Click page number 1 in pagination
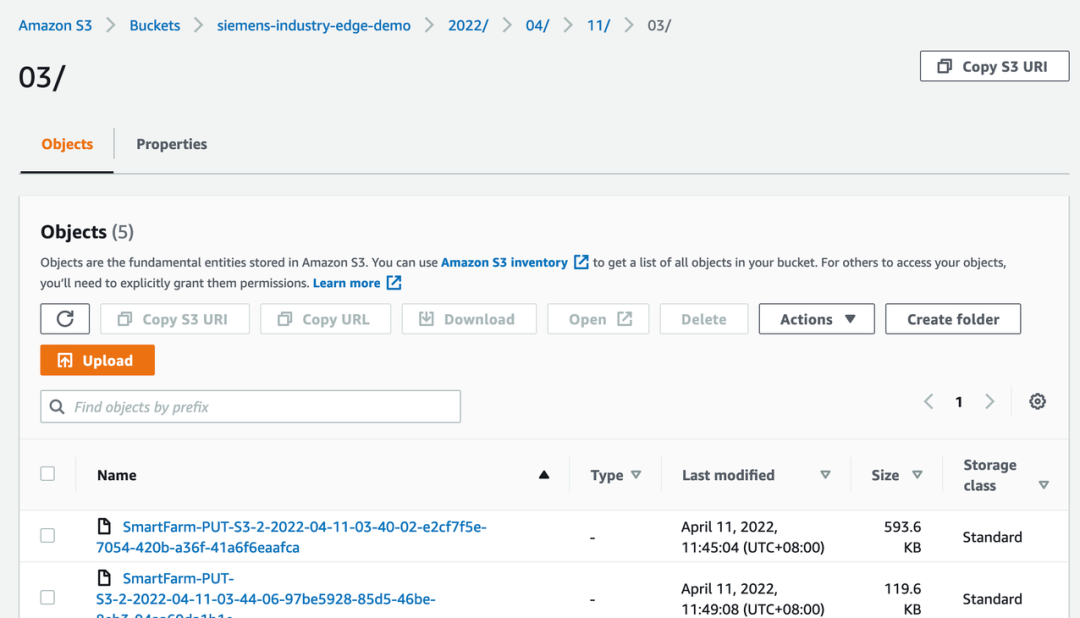The image size is (1080, 618). (x=959, y=402)
